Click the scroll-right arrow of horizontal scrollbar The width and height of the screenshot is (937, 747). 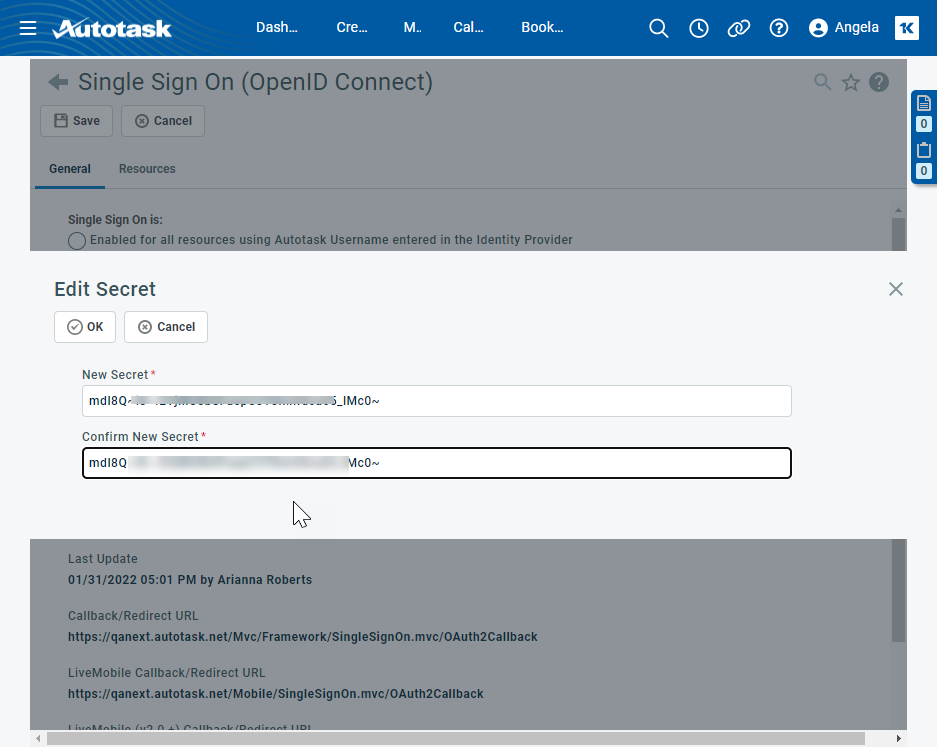(898, 739)
